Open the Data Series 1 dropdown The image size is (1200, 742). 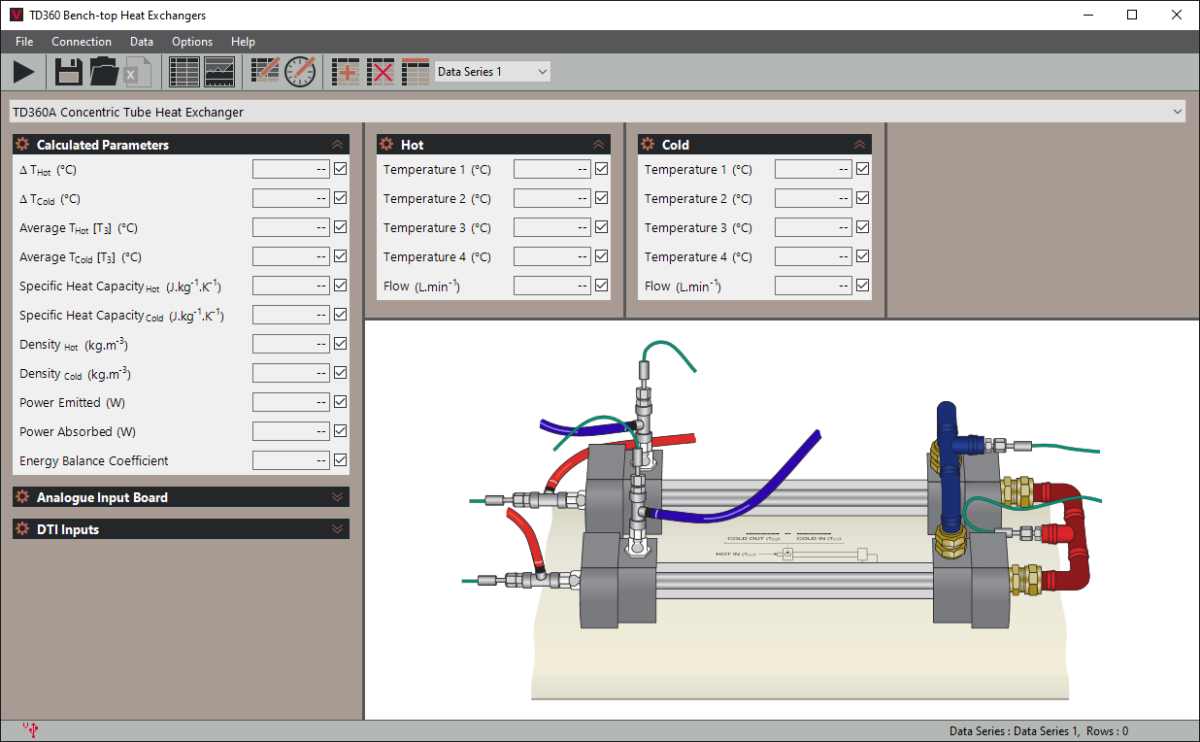pyautogui.click(x=492, y=71)
